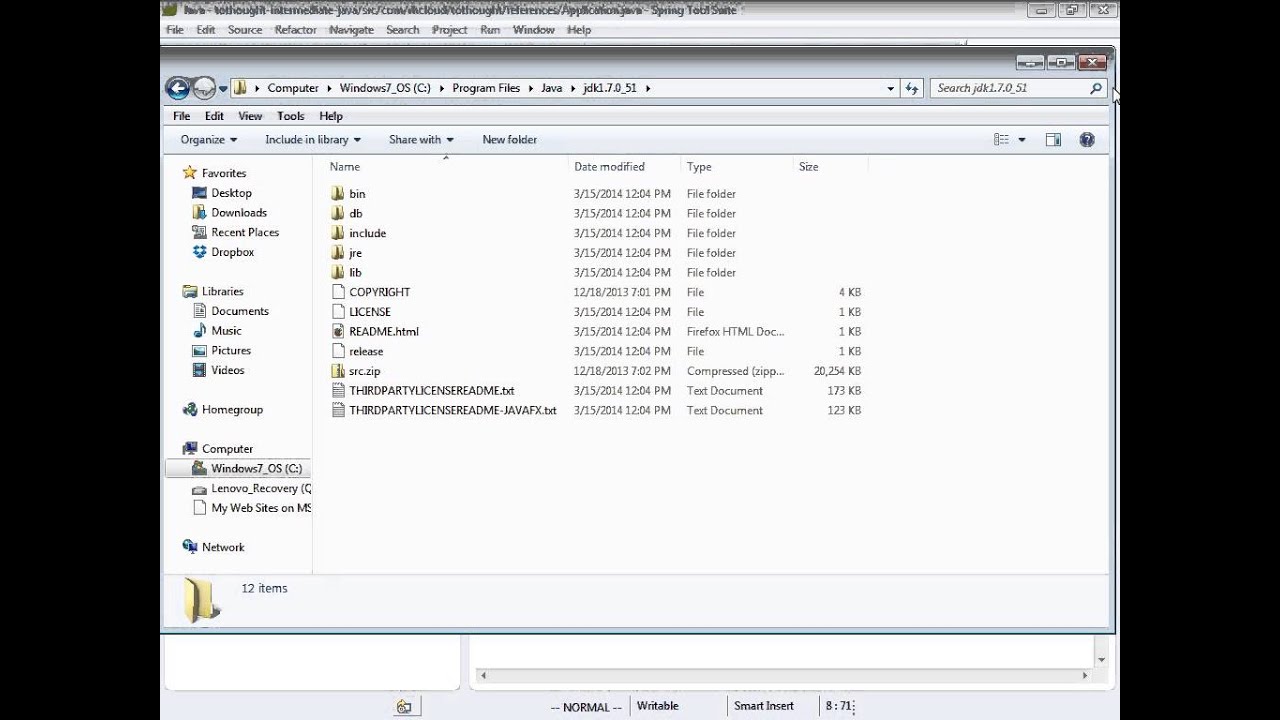Screen dimensions: 1280x720
Task: Click the Explorer Forward navigation arrow
Action: pyautogui.click(x=203, y=88)
